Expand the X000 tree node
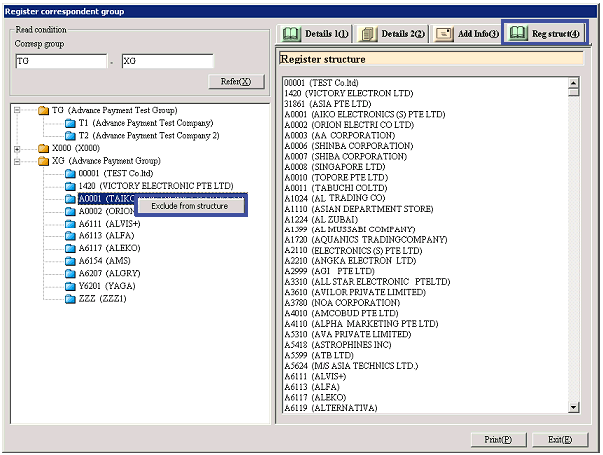The image size is (603, 455). [17, 148]
